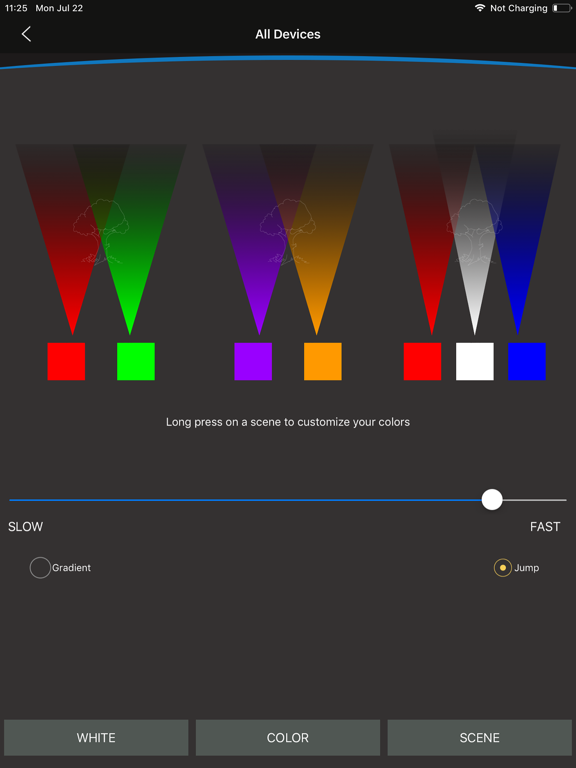Select the red, white, blue light scene
The width and height of the screenshot is (576, 768).
click(x=475, y=234)
